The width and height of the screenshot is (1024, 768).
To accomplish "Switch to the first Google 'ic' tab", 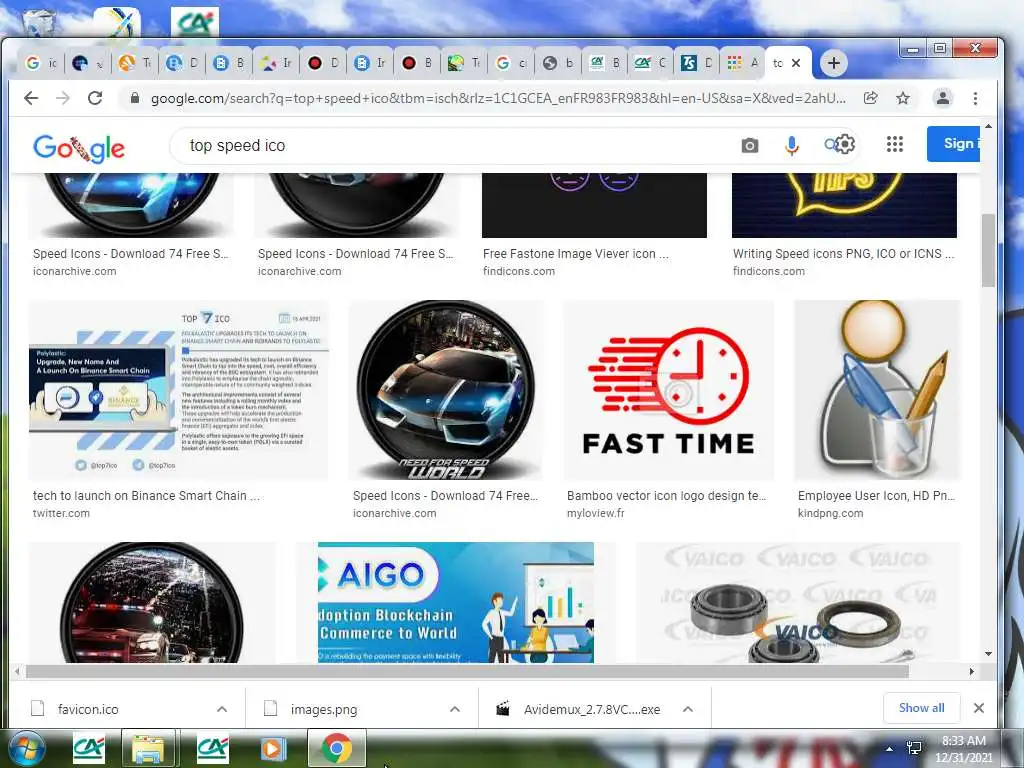I will pyautogui.click(x=40, y=63).
